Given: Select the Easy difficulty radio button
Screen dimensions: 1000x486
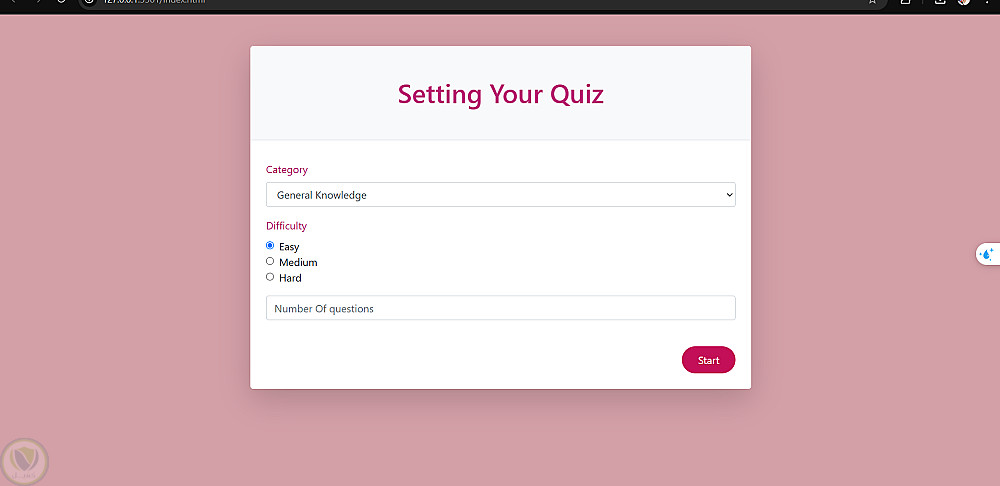Looking at the screenshot, I should [x=270, y=246].
